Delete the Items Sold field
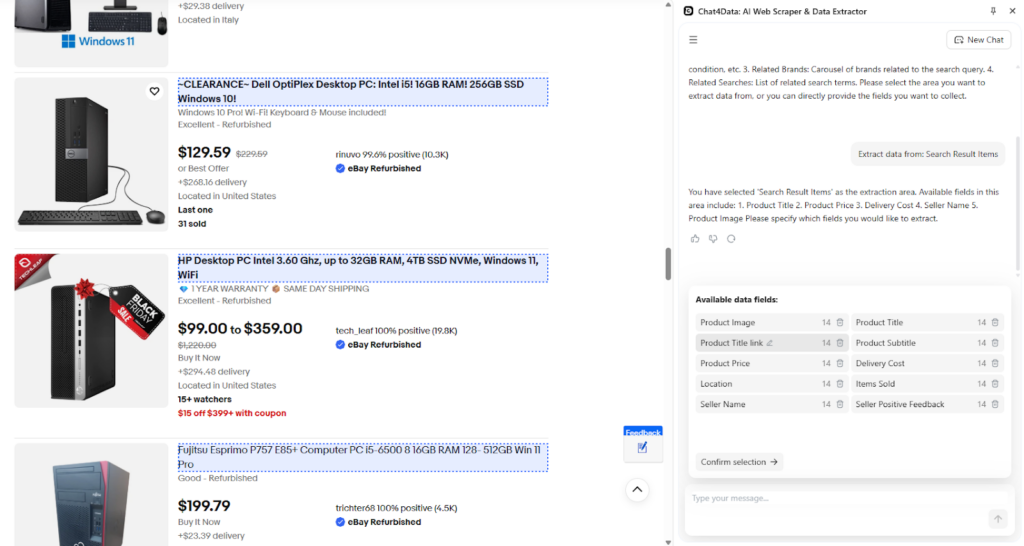 [995, 384]
